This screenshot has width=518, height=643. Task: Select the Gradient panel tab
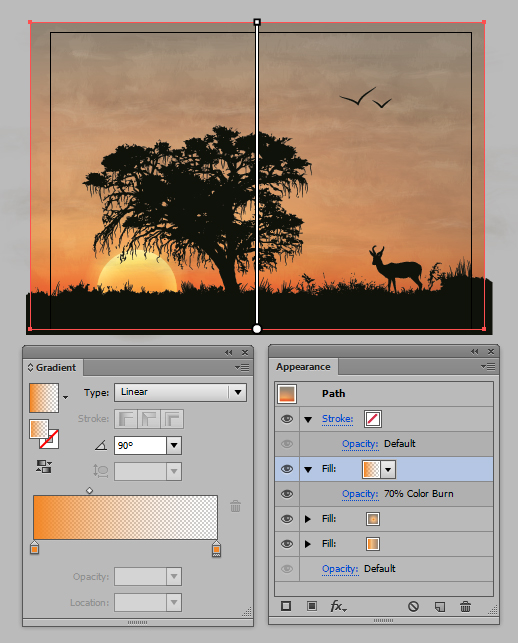[x=53, y=367]
